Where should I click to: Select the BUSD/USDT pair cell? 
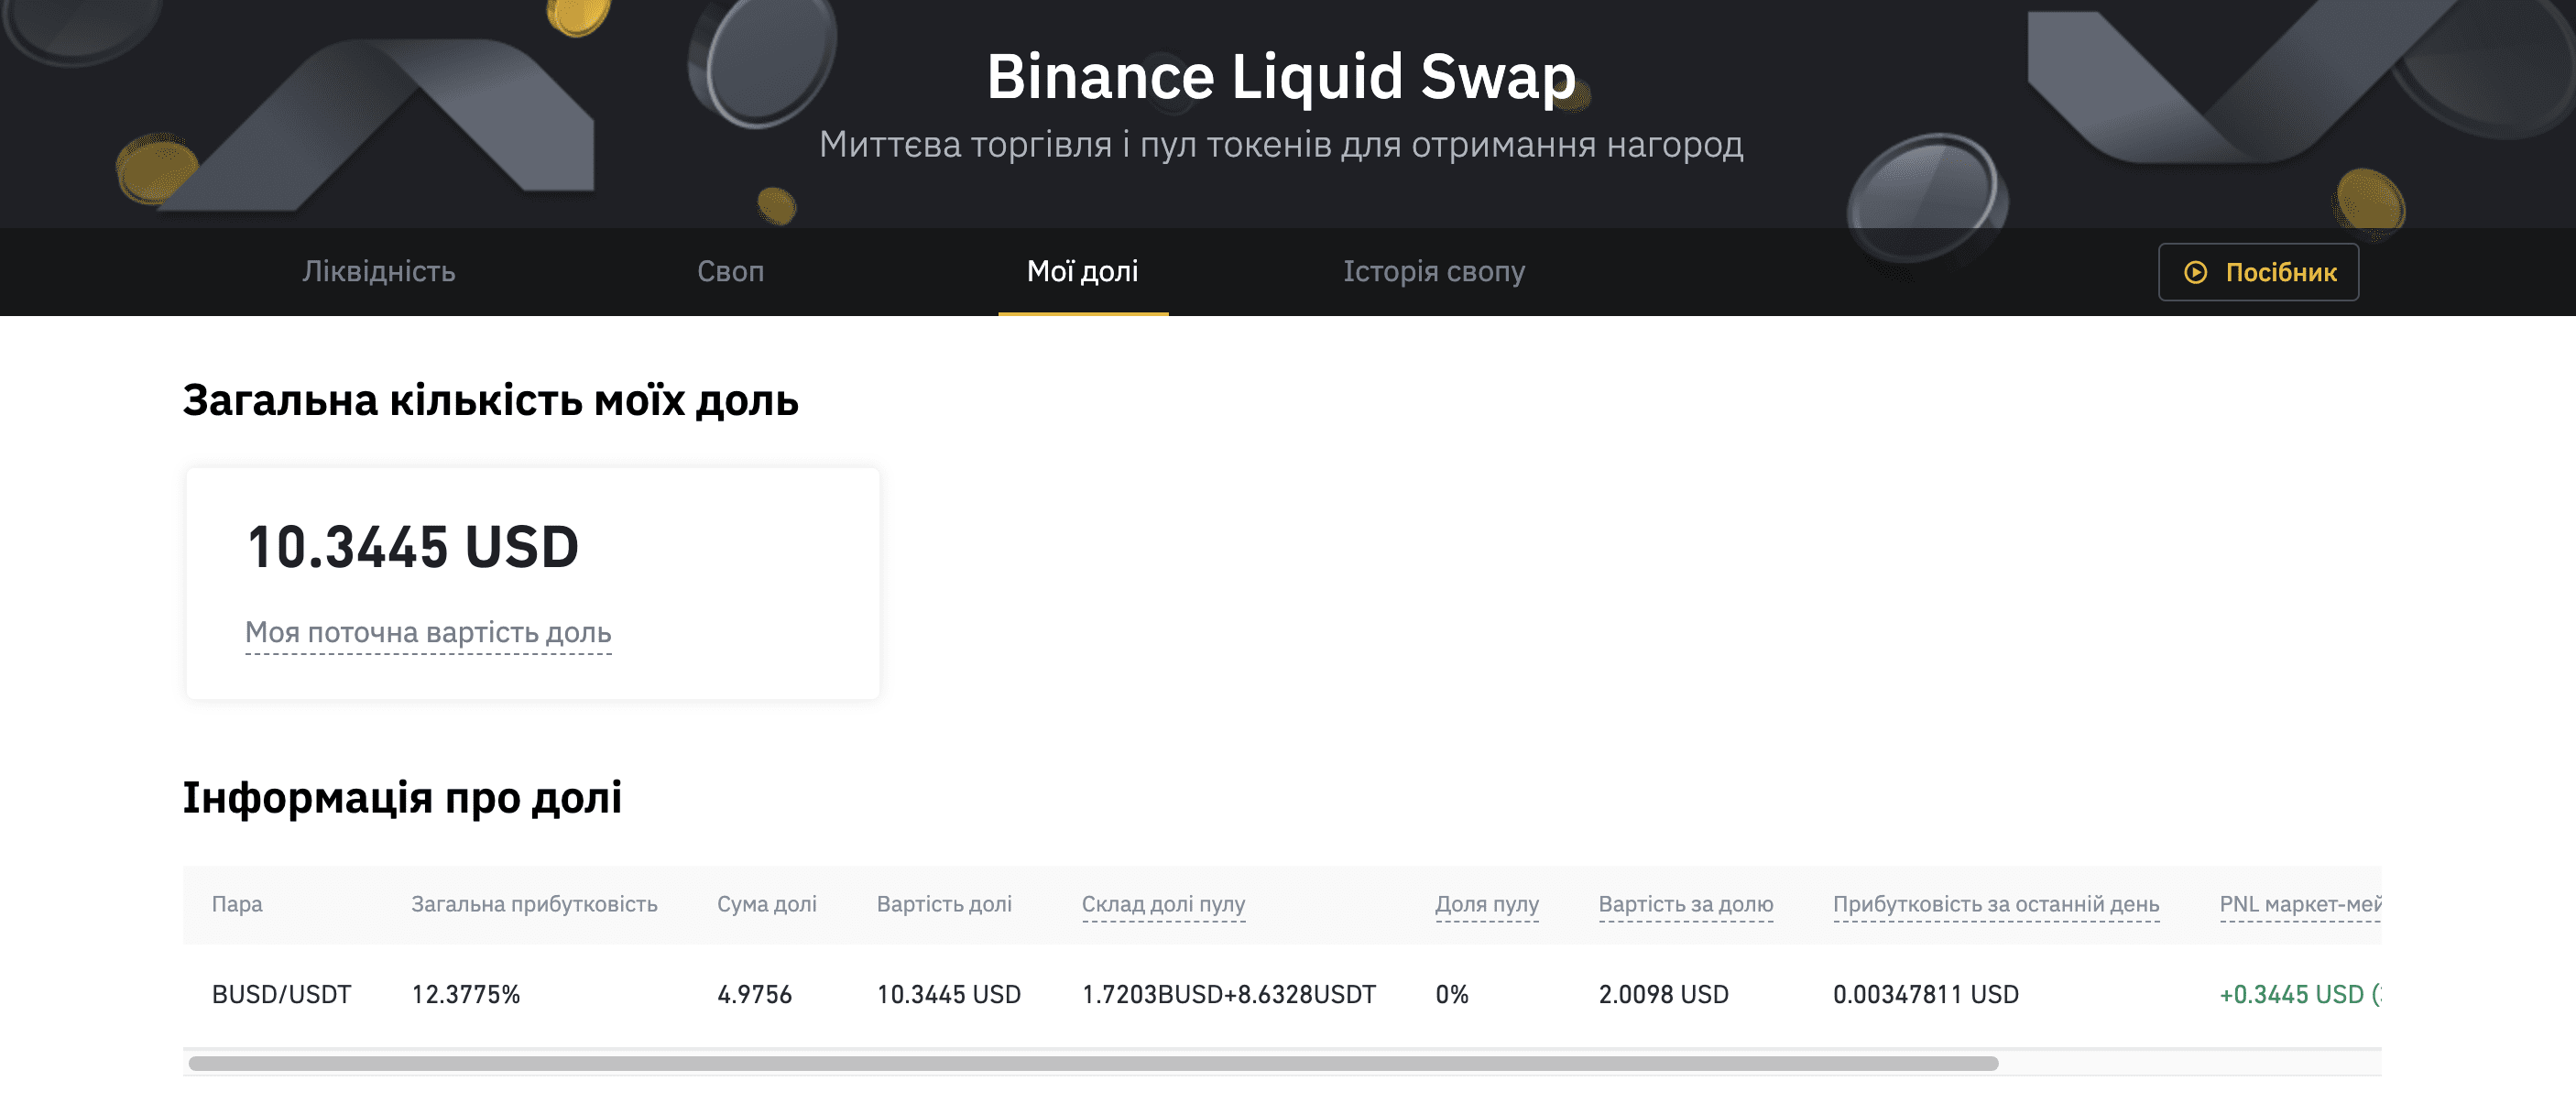(x=281, y=994)
